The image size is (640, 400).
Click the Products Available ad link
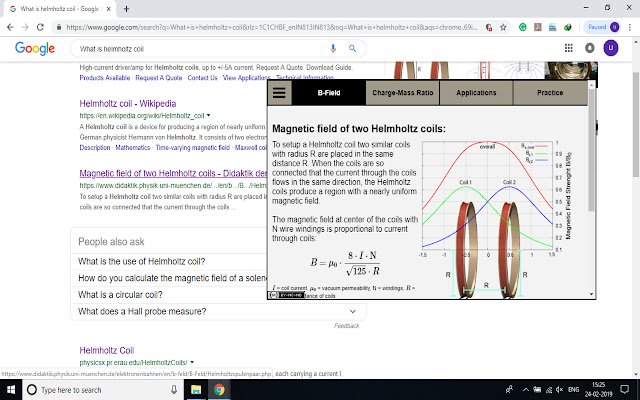click(x=104, y=78)
